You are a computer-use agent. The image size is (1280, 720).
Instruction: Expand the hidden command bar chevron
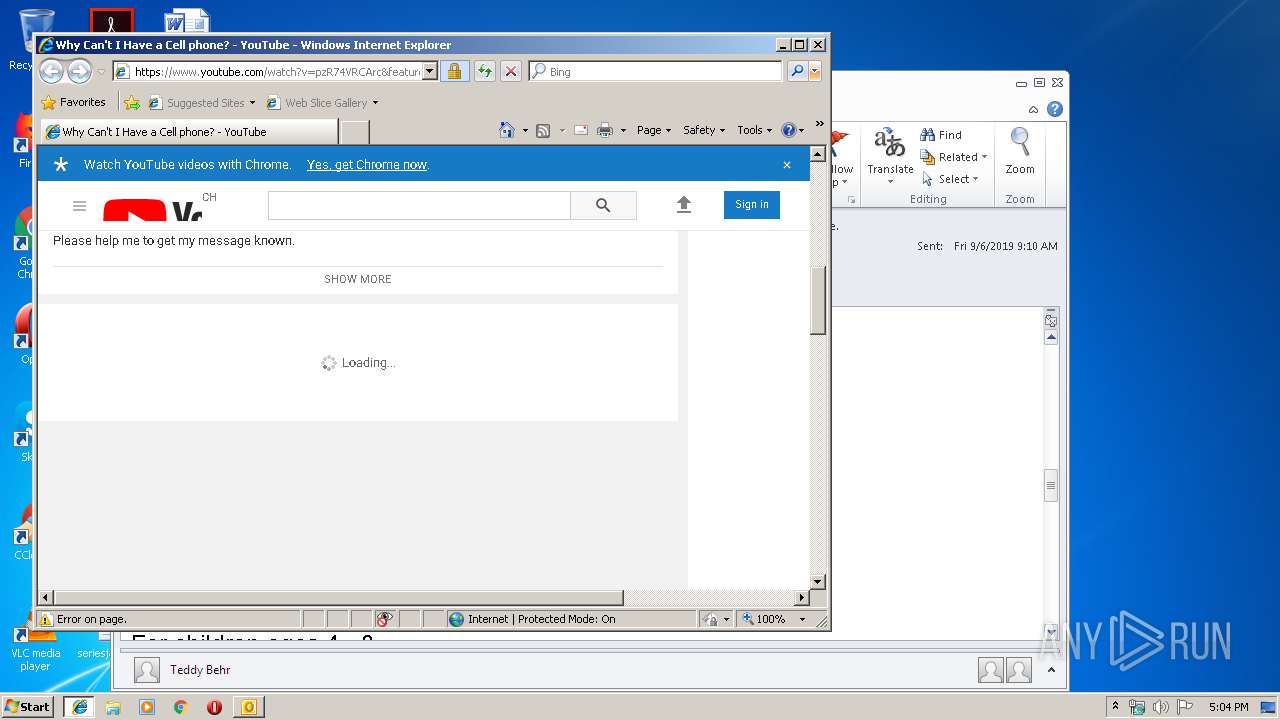(819, 125)
